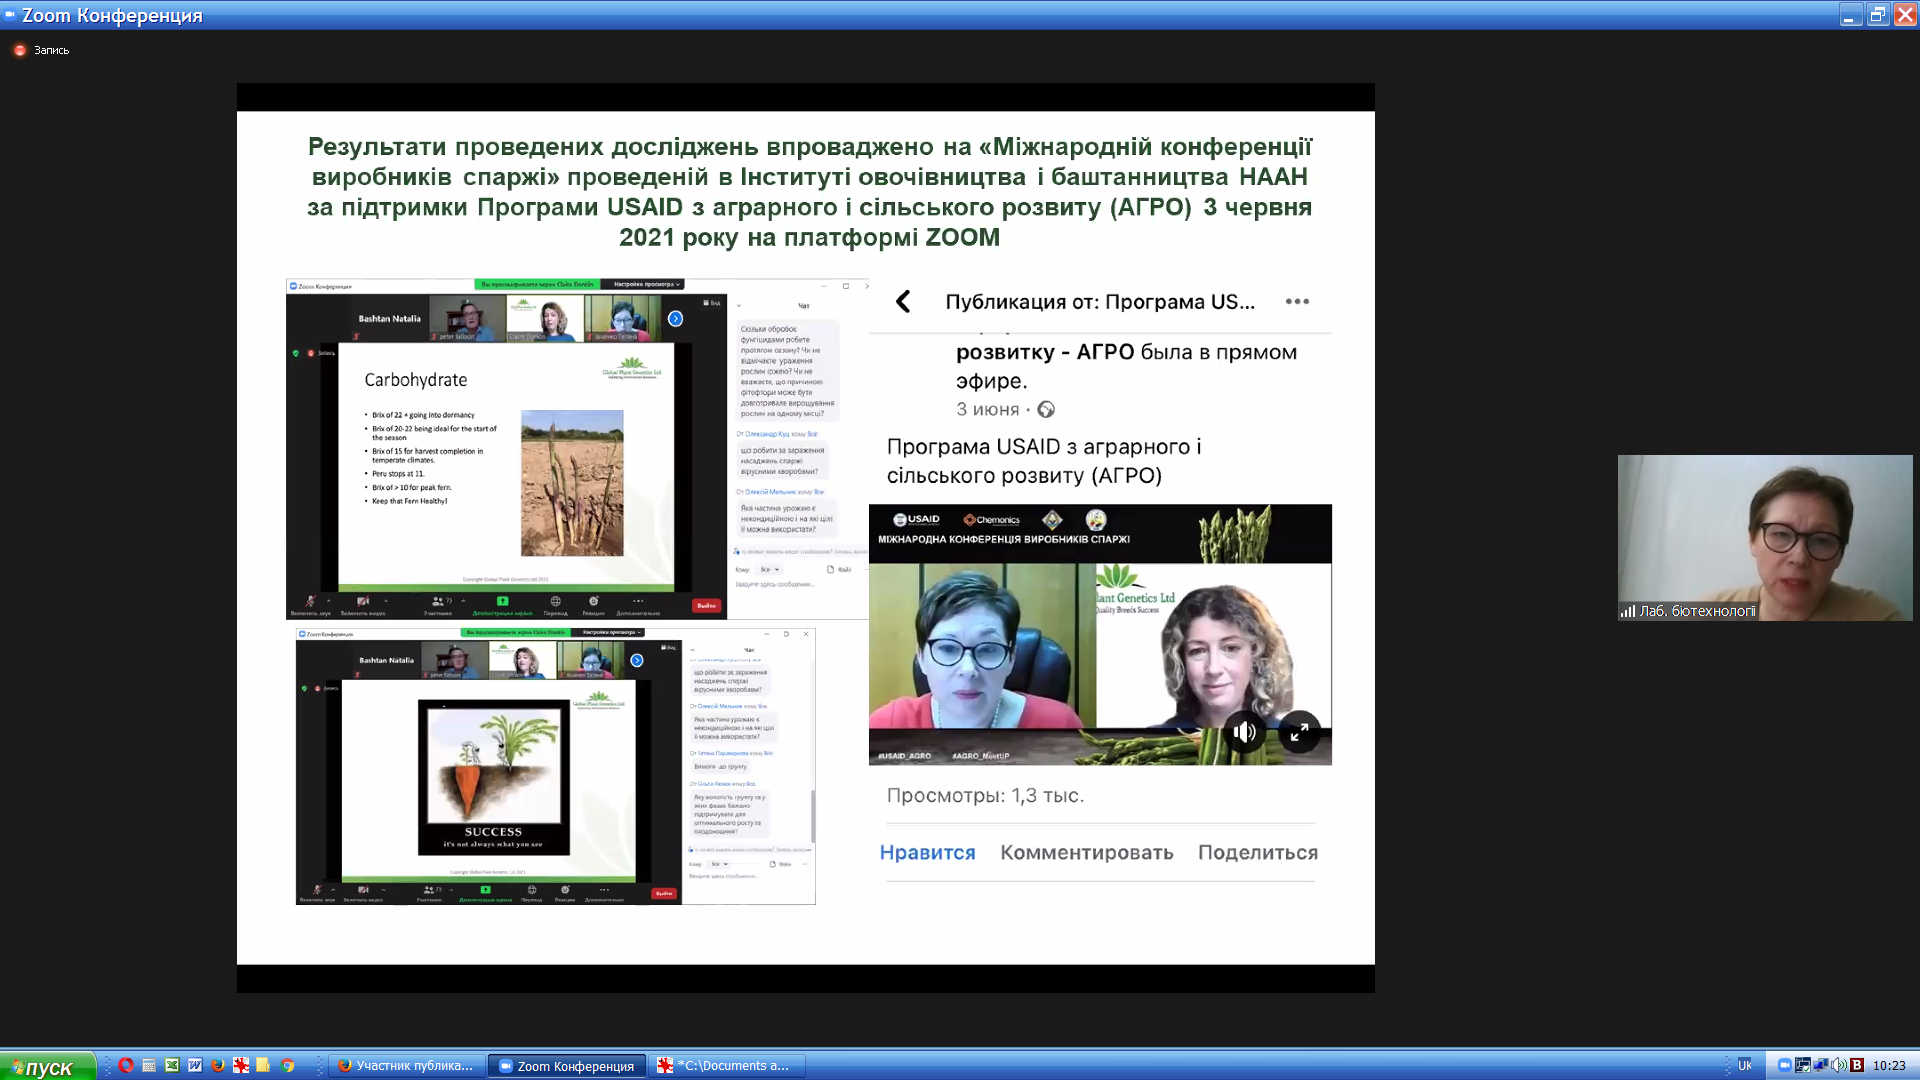Click the 10:23 clock in the tray
The height and width of the screenshot is (1080, 1920).
coord(1888,1065)
